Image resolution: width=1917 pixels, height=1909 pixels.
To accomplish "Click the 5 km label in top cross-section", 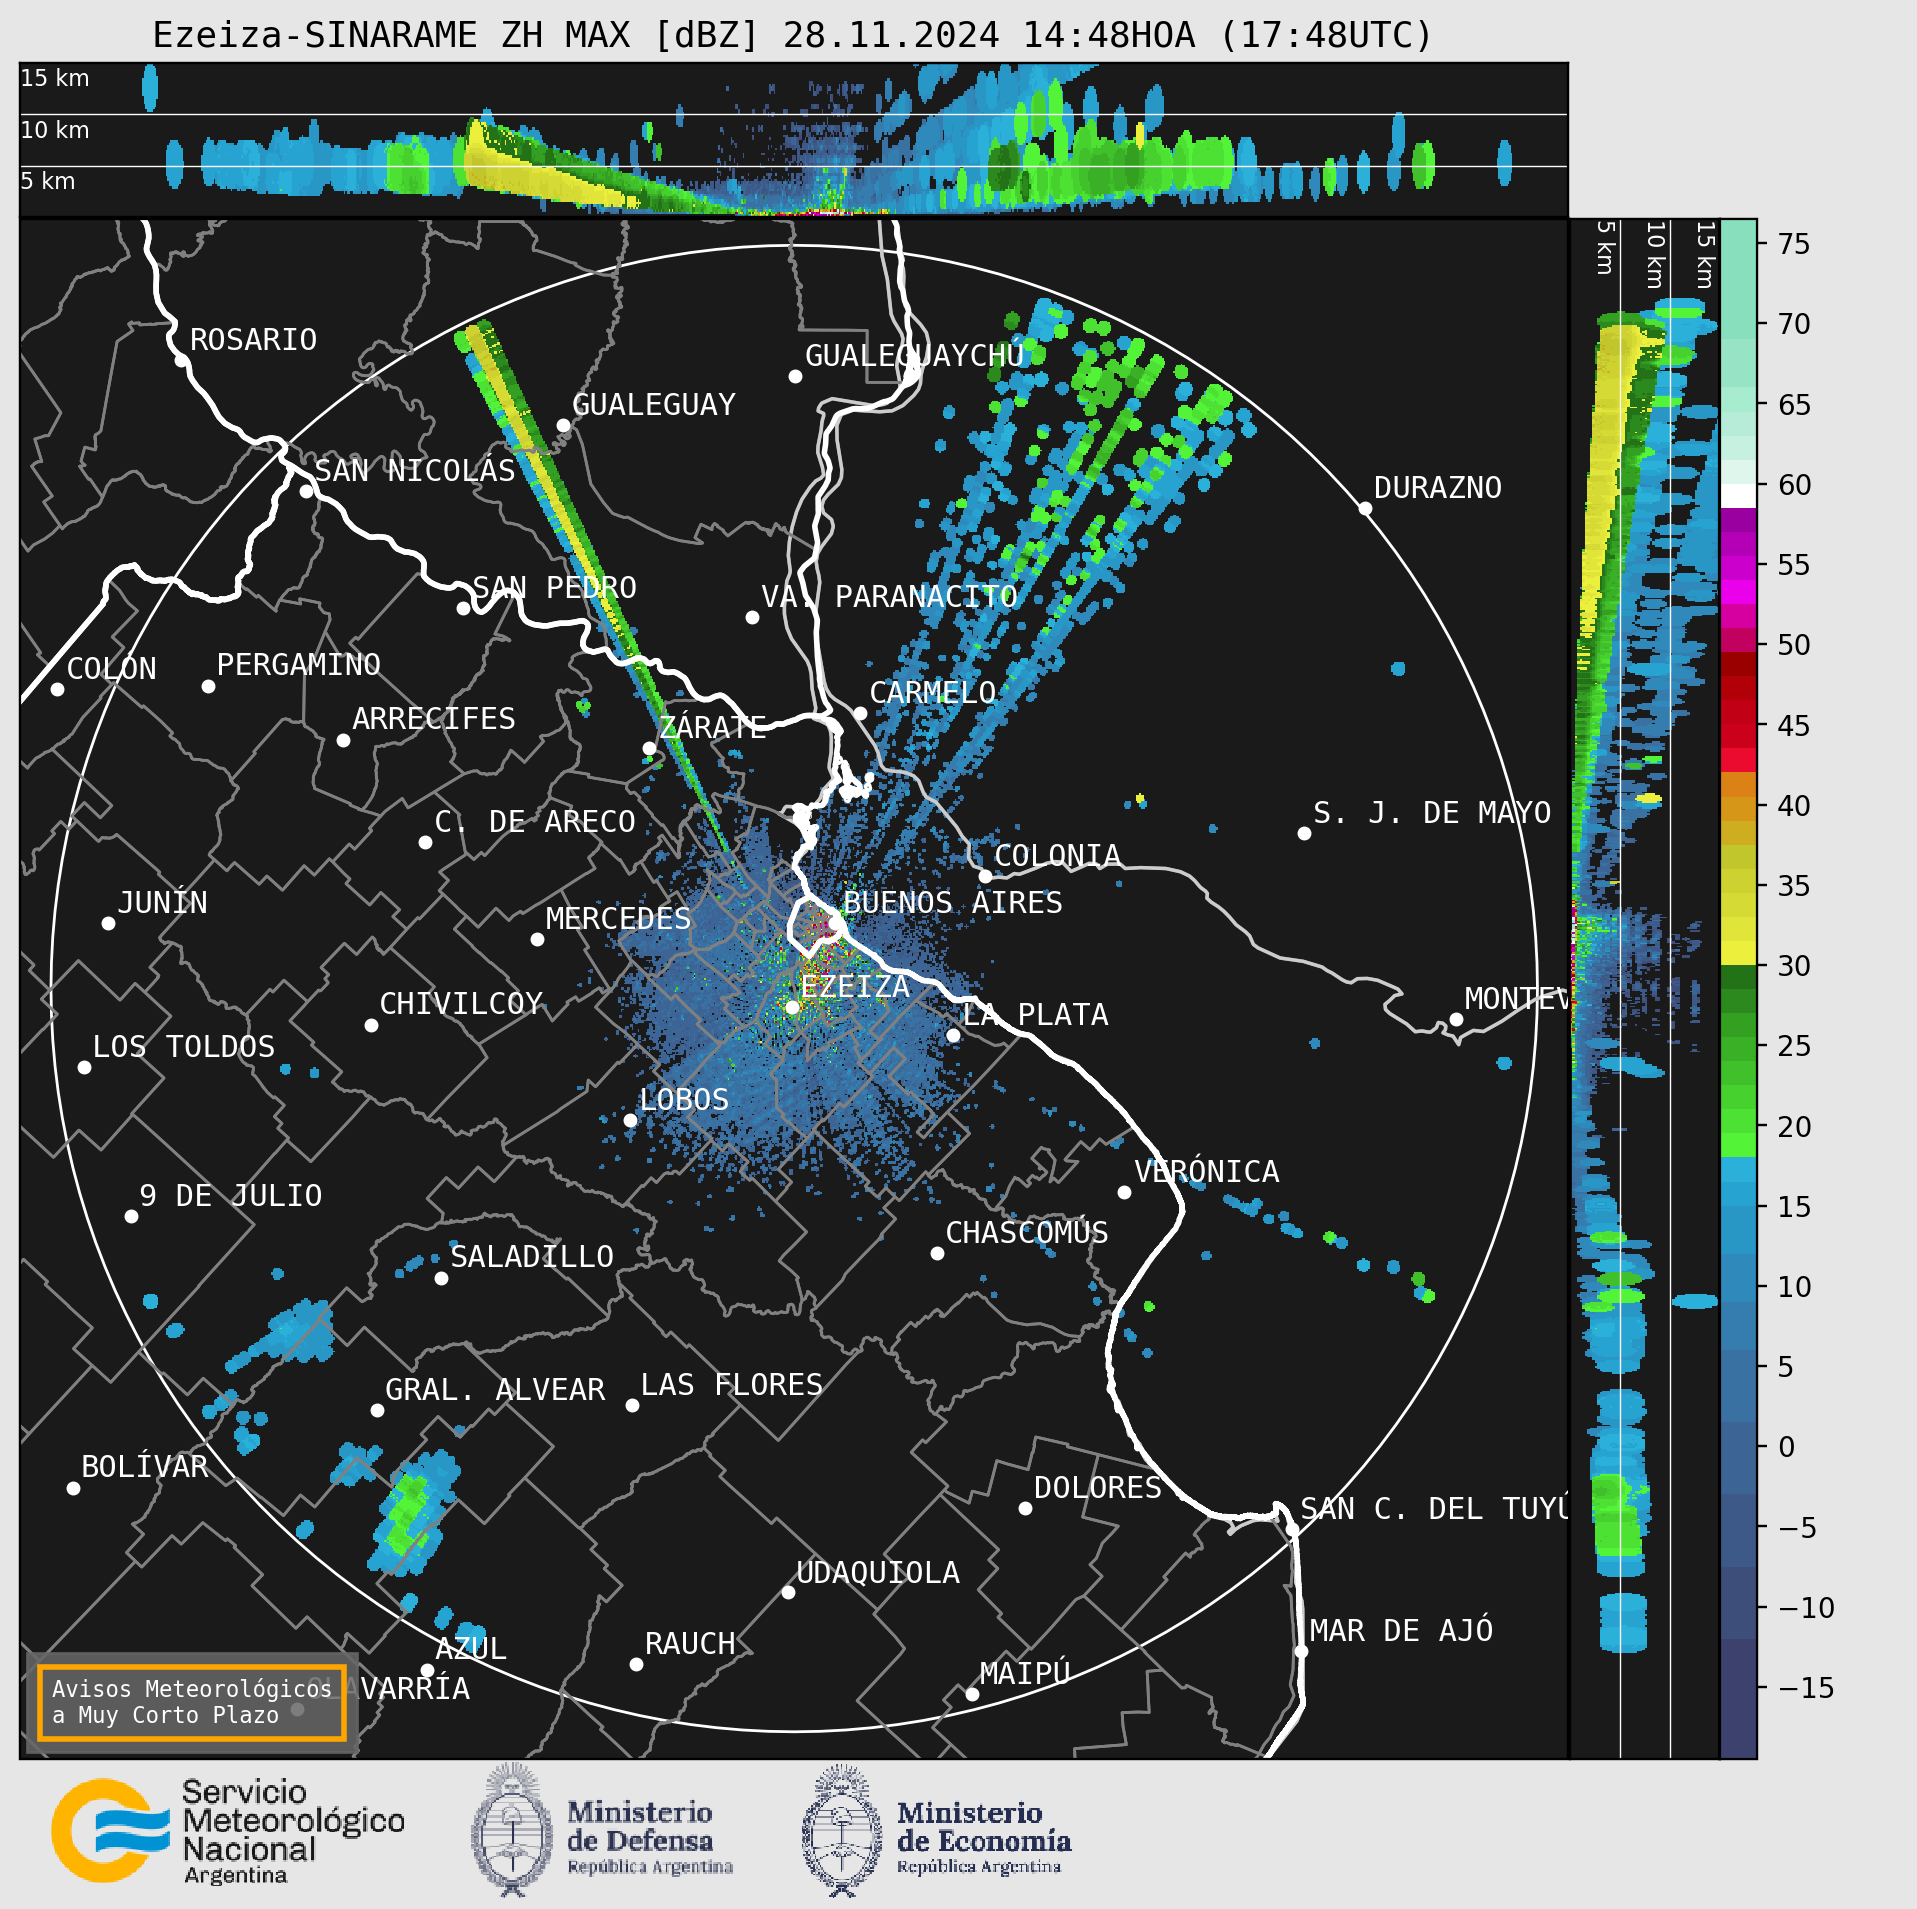I will point(48,181).
